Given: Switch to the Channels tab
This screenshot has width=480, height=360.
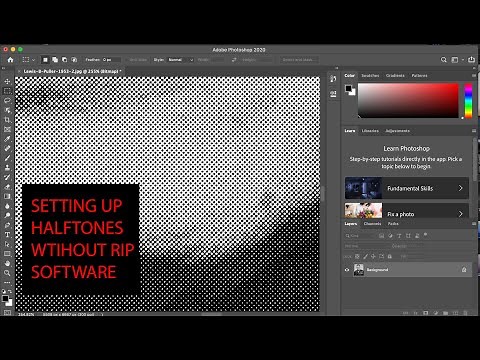Looking at the screenshot, I should [372, 224].
